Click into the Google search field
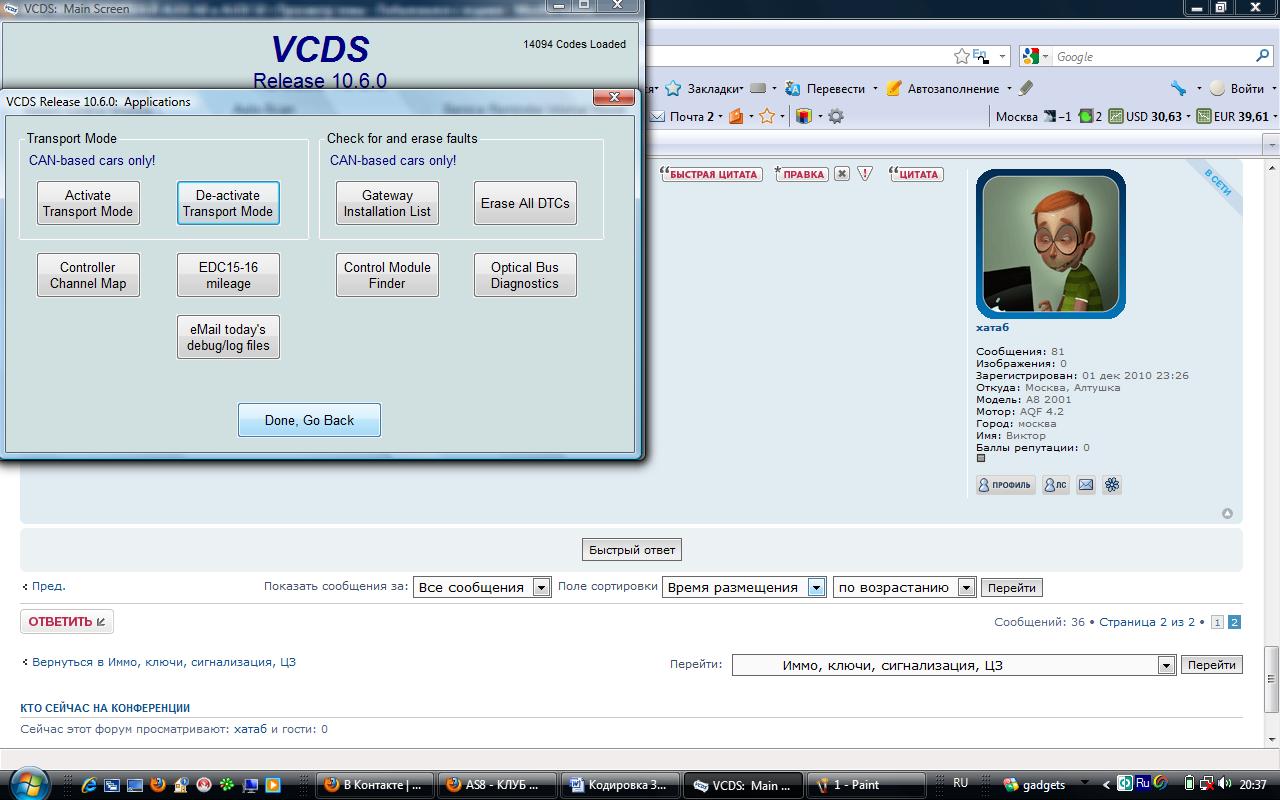Screen dimensions: 1280x800 pyautogui.click(x=1150, y=57)
